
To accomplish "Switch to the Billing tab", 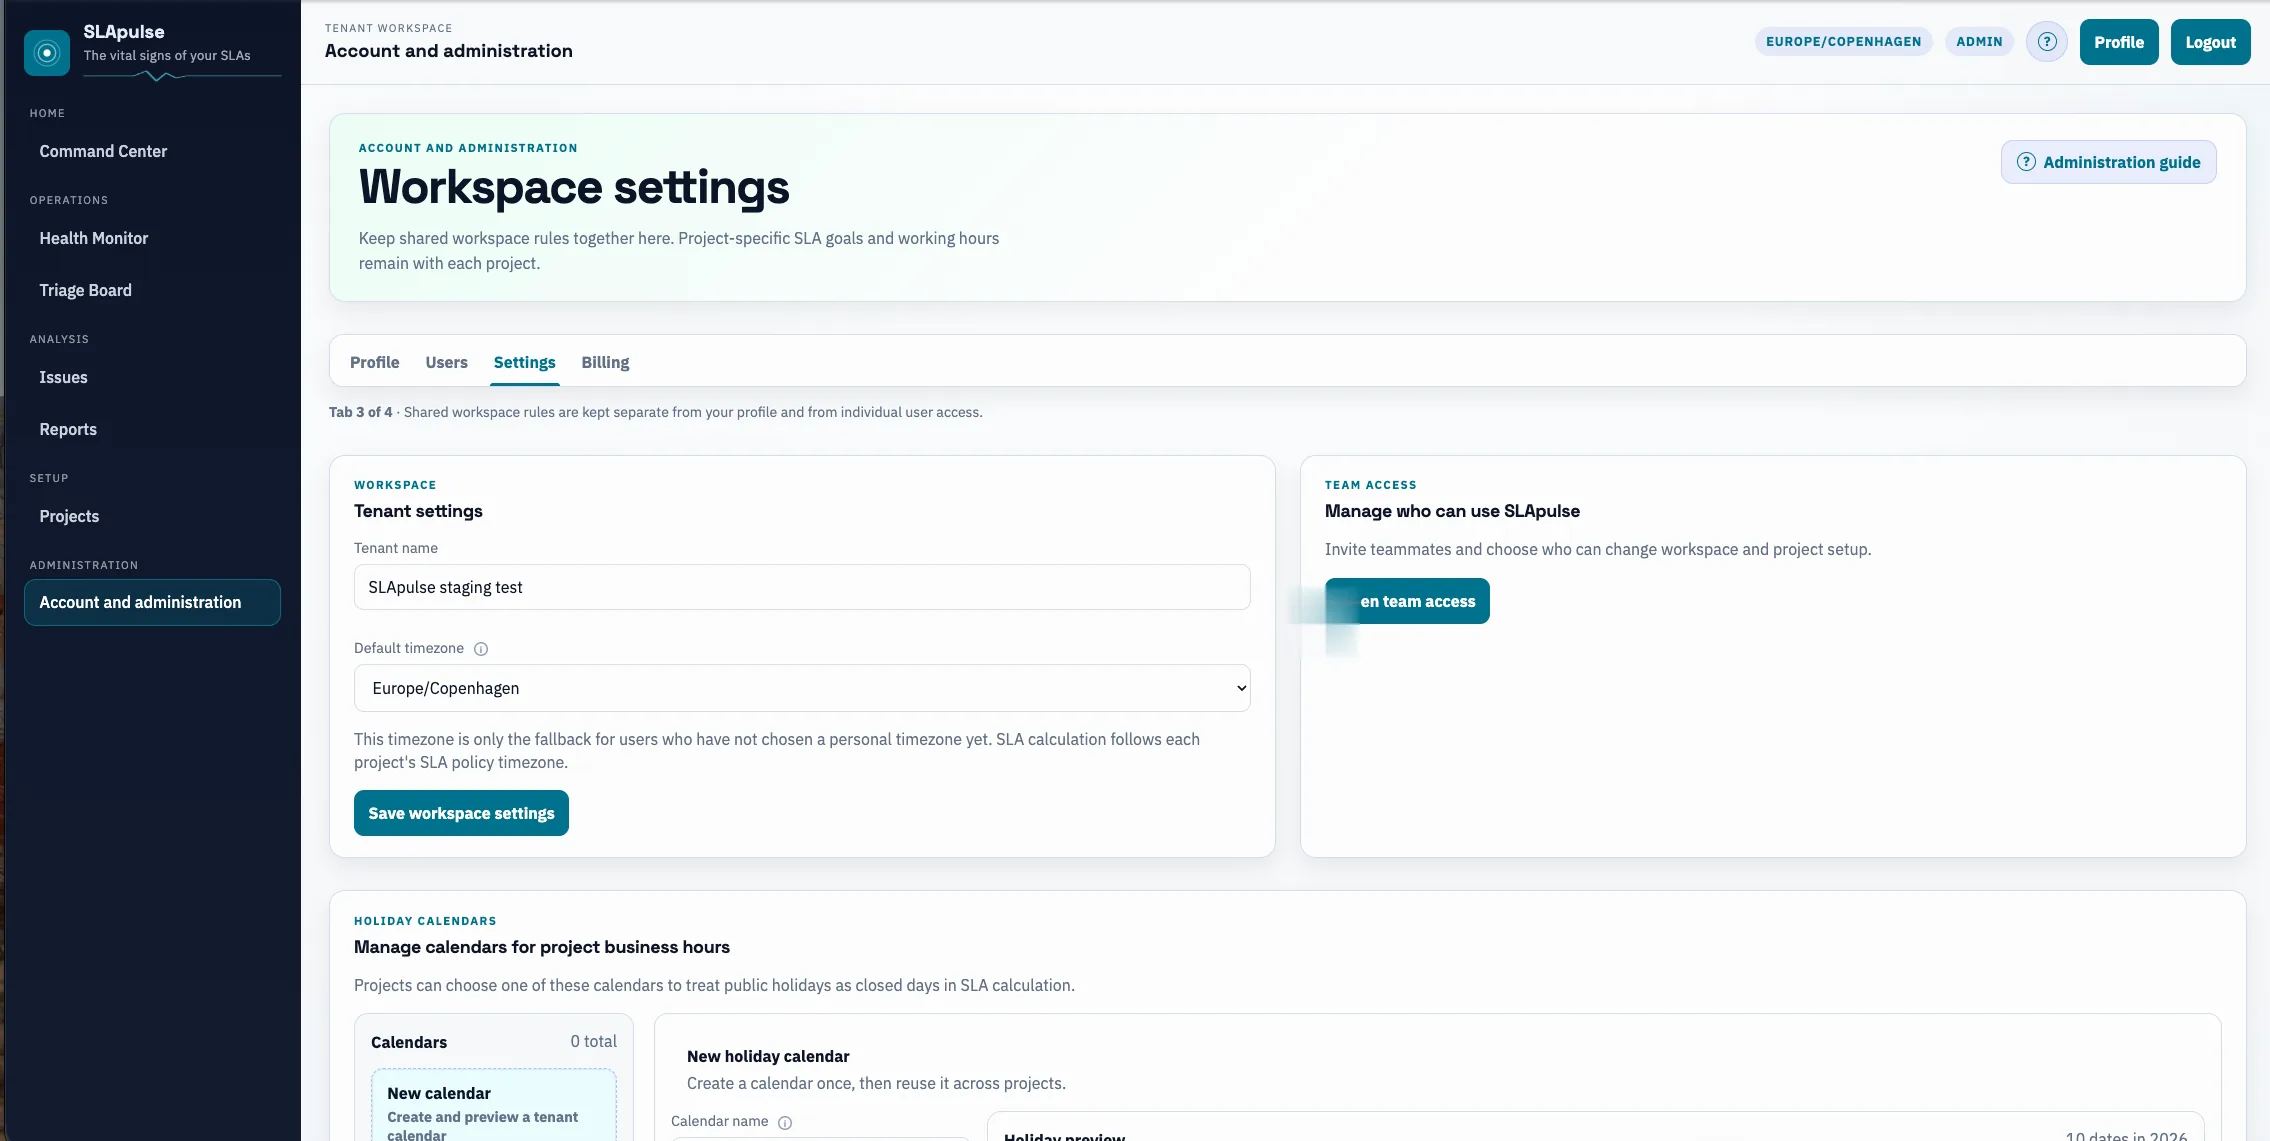I will (x=605, y=362).
